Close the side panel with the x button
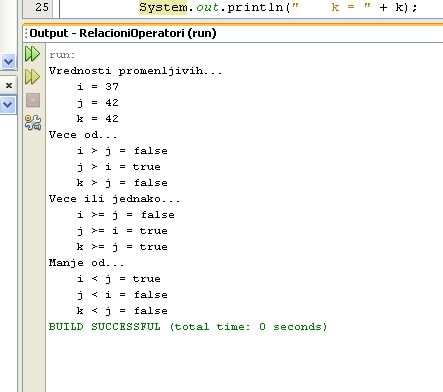The image size is (443, 392). tap(9, 85)
